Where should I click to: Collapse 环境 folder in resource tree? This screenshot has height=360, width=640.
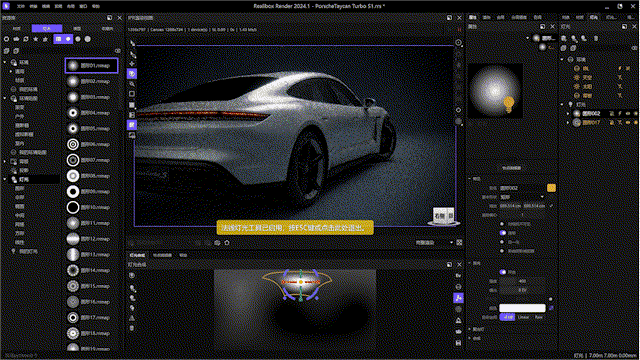5,62
